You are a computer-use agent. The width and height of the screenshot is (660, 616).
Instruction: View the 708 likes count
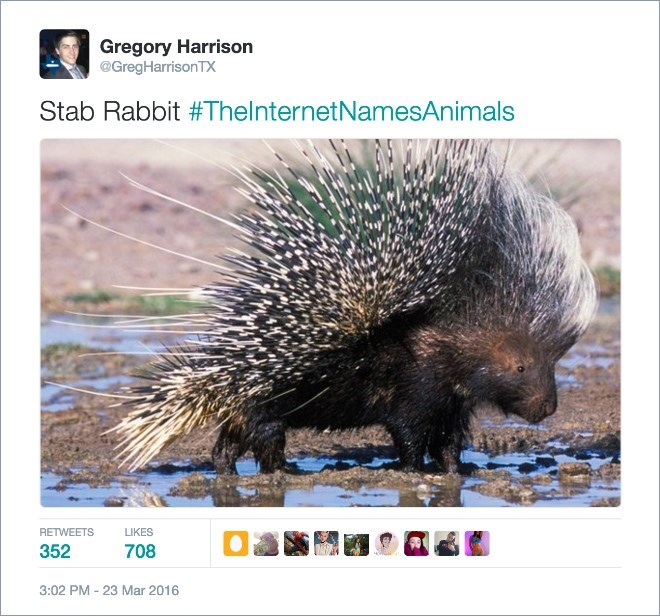[140, 551]
